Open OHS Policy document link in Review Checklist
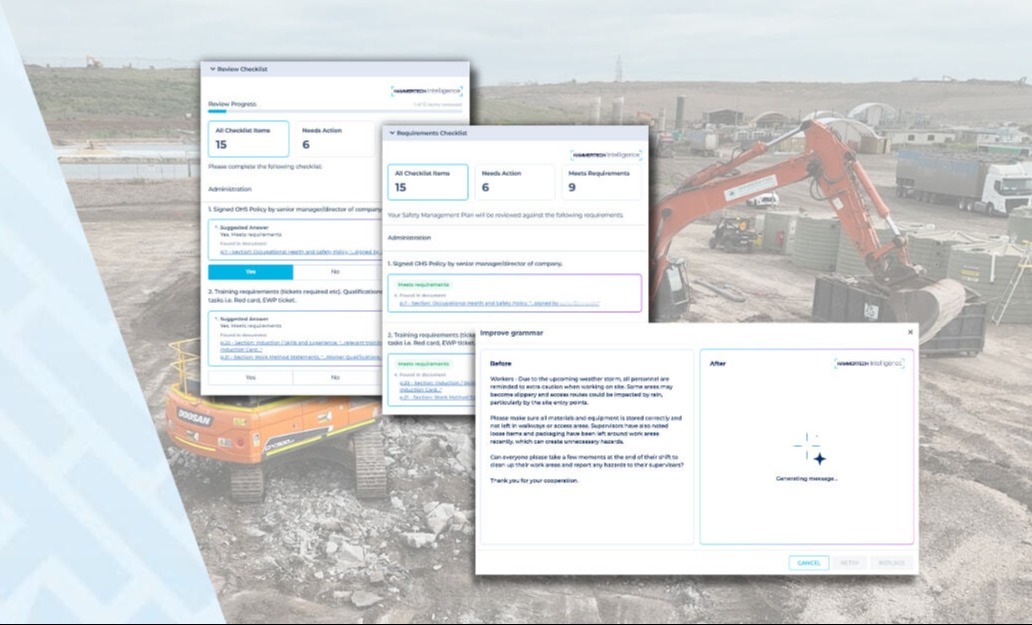This screenshot has height=625, width=1032. [301, 252]
